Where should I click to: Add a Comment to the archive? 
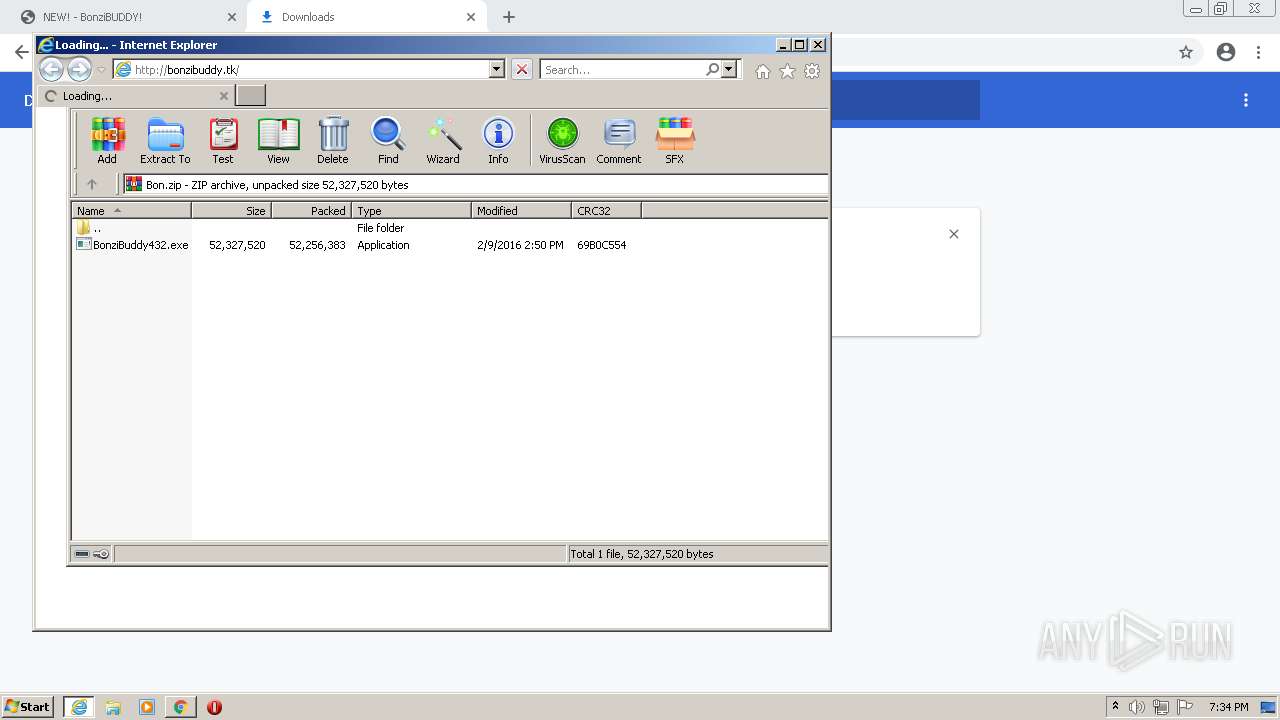tap(619, 141)
